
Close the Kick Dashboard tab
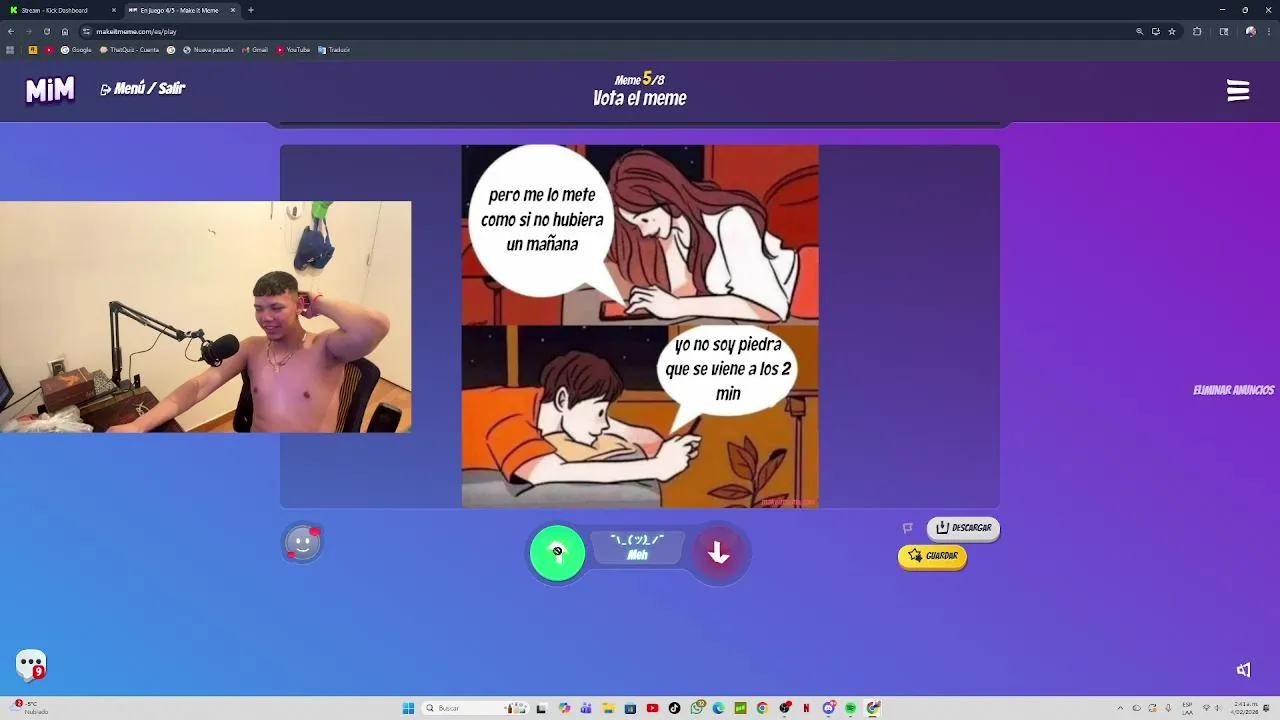pos(114,10)
